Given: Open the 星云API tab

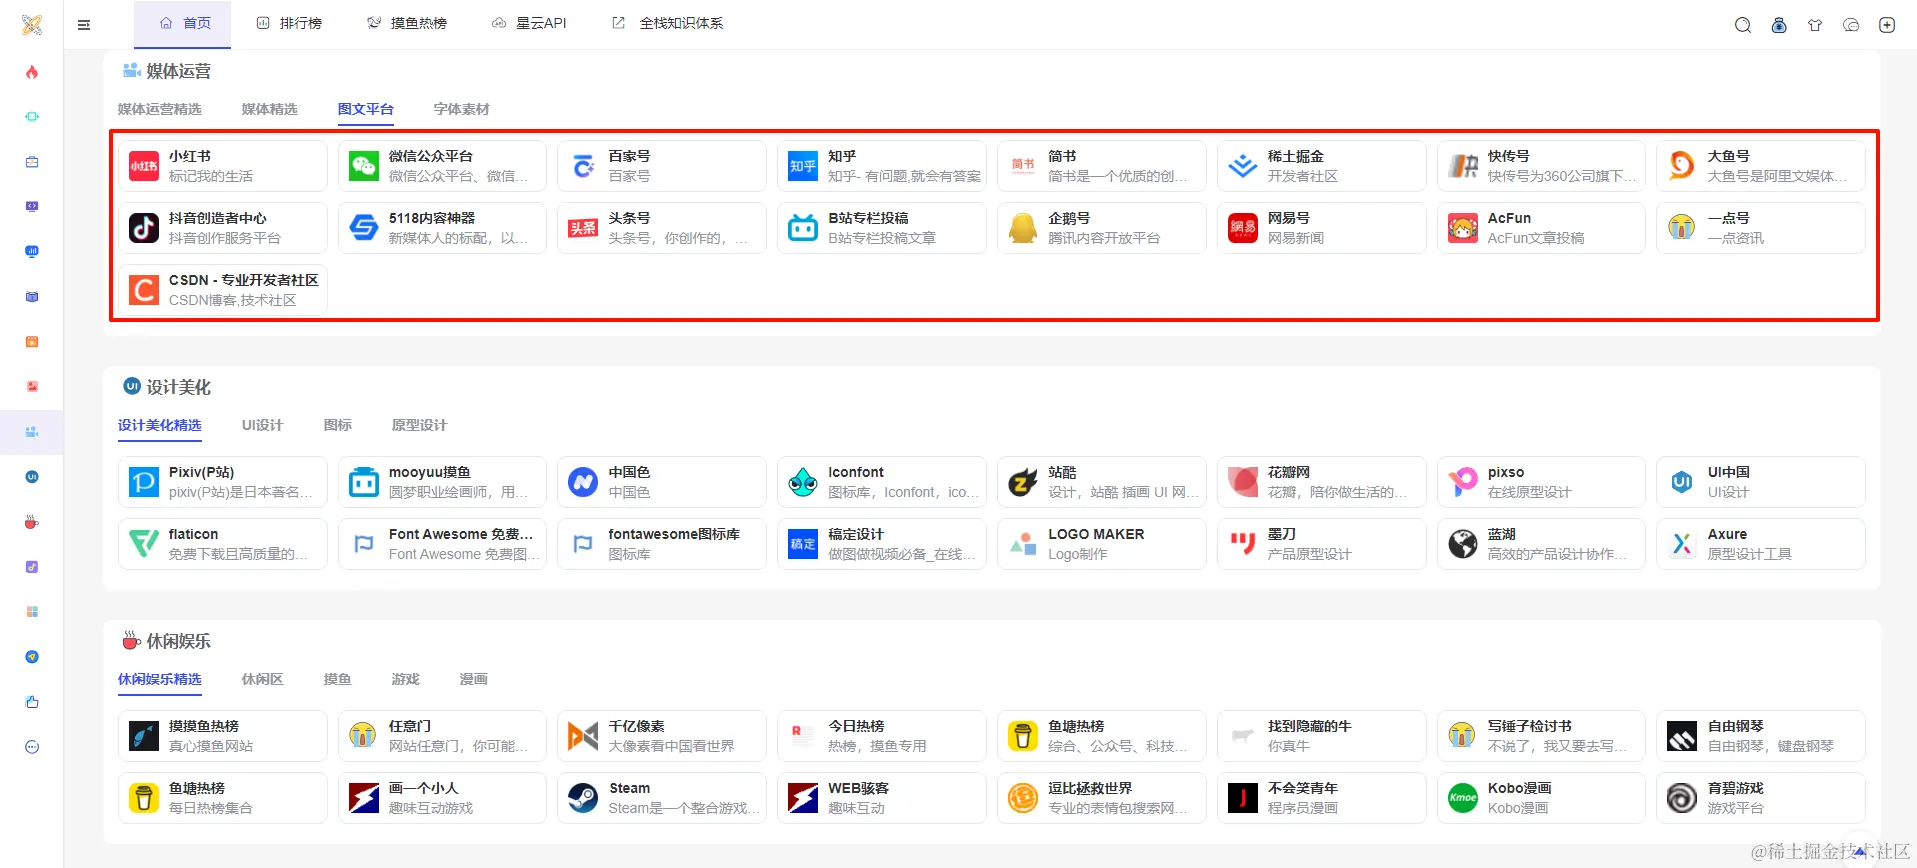Looking at the screenshot, I should (529, 24).
